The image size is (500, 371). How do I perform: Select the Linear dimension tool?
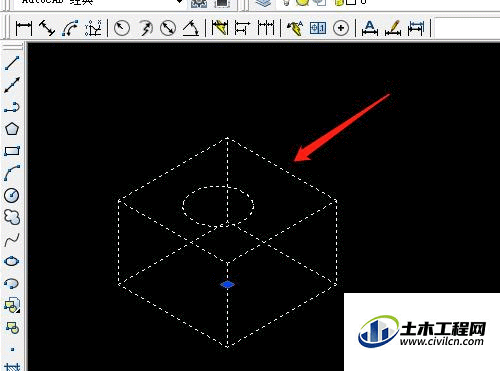(24, 28)
